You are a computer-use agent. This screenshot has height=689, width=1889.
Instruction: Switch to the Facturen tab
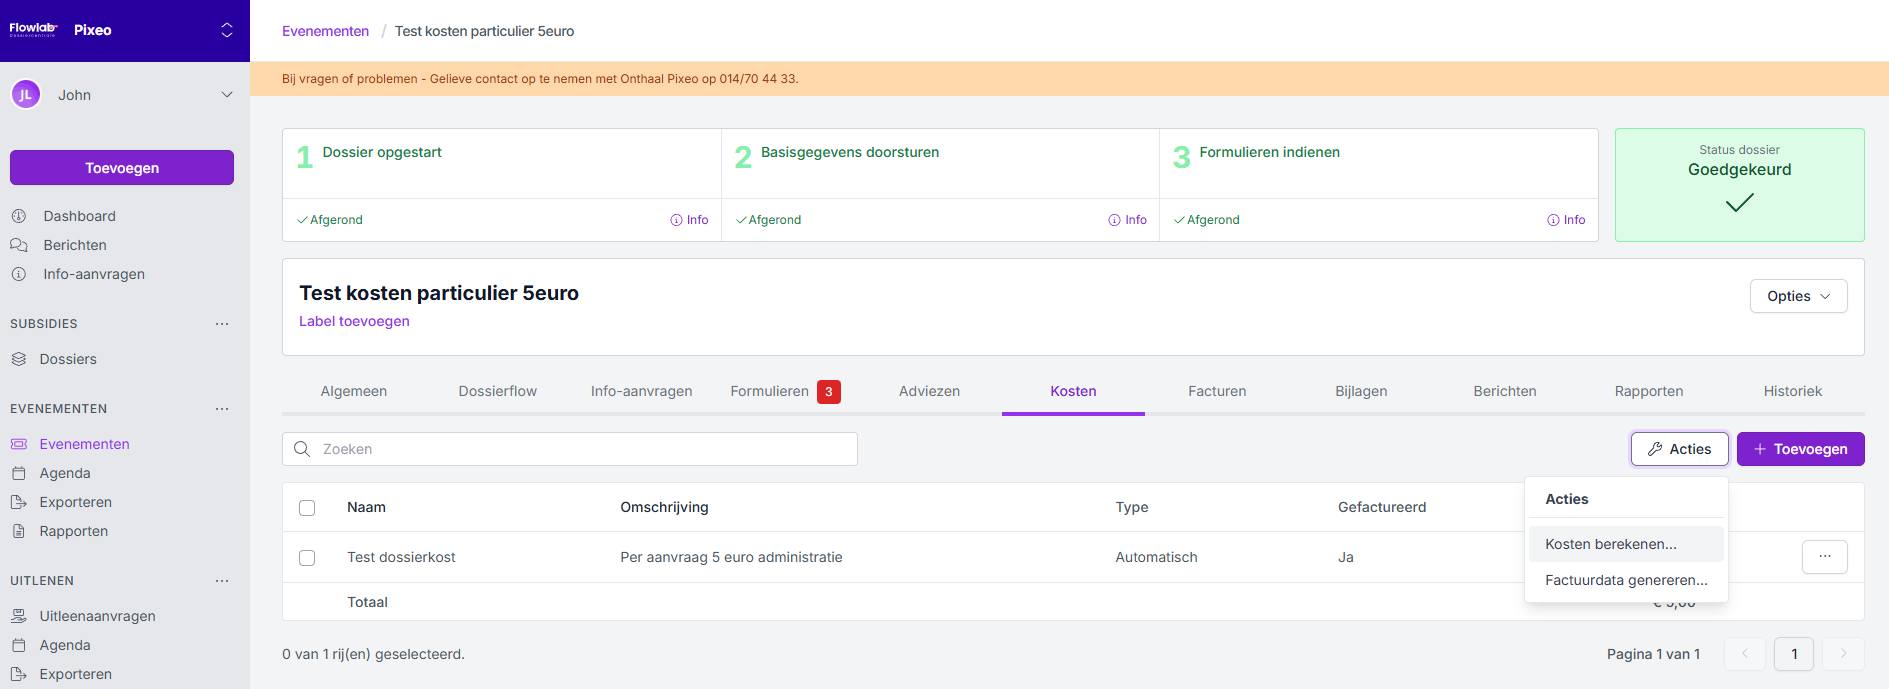[1216, 391]
